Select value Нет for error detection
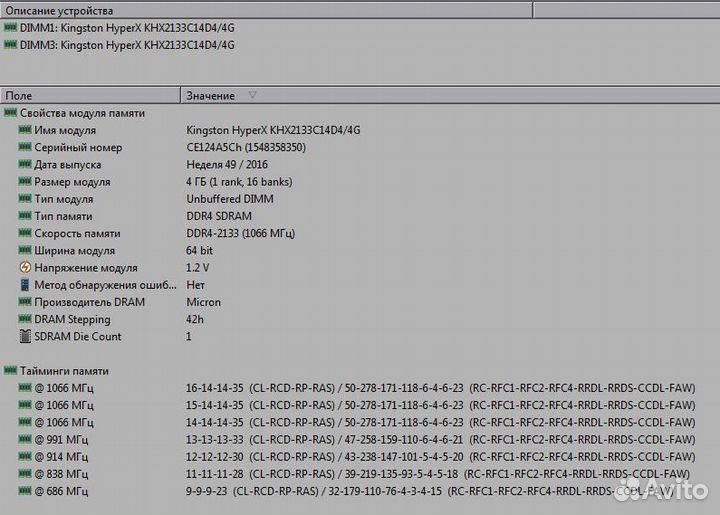The image size is (720, 515). tap(196, 285)
